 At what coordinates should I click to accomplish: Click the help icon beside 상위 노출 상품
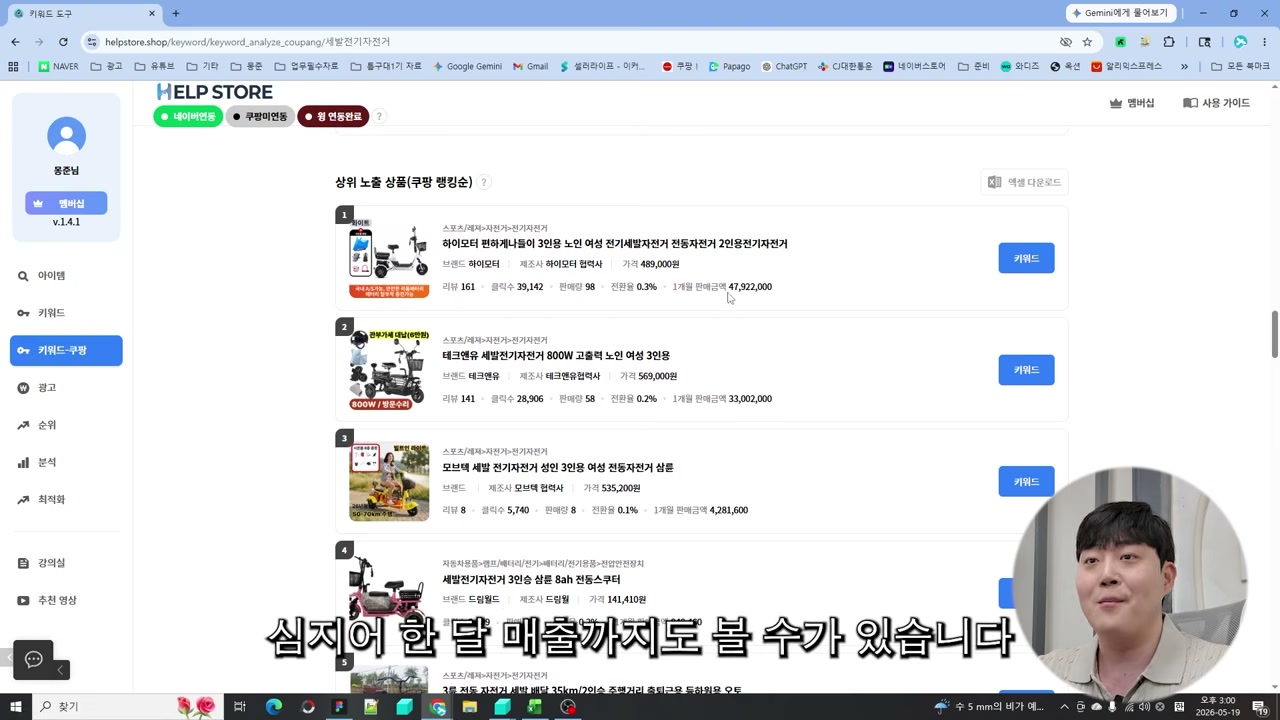point(484,182)
